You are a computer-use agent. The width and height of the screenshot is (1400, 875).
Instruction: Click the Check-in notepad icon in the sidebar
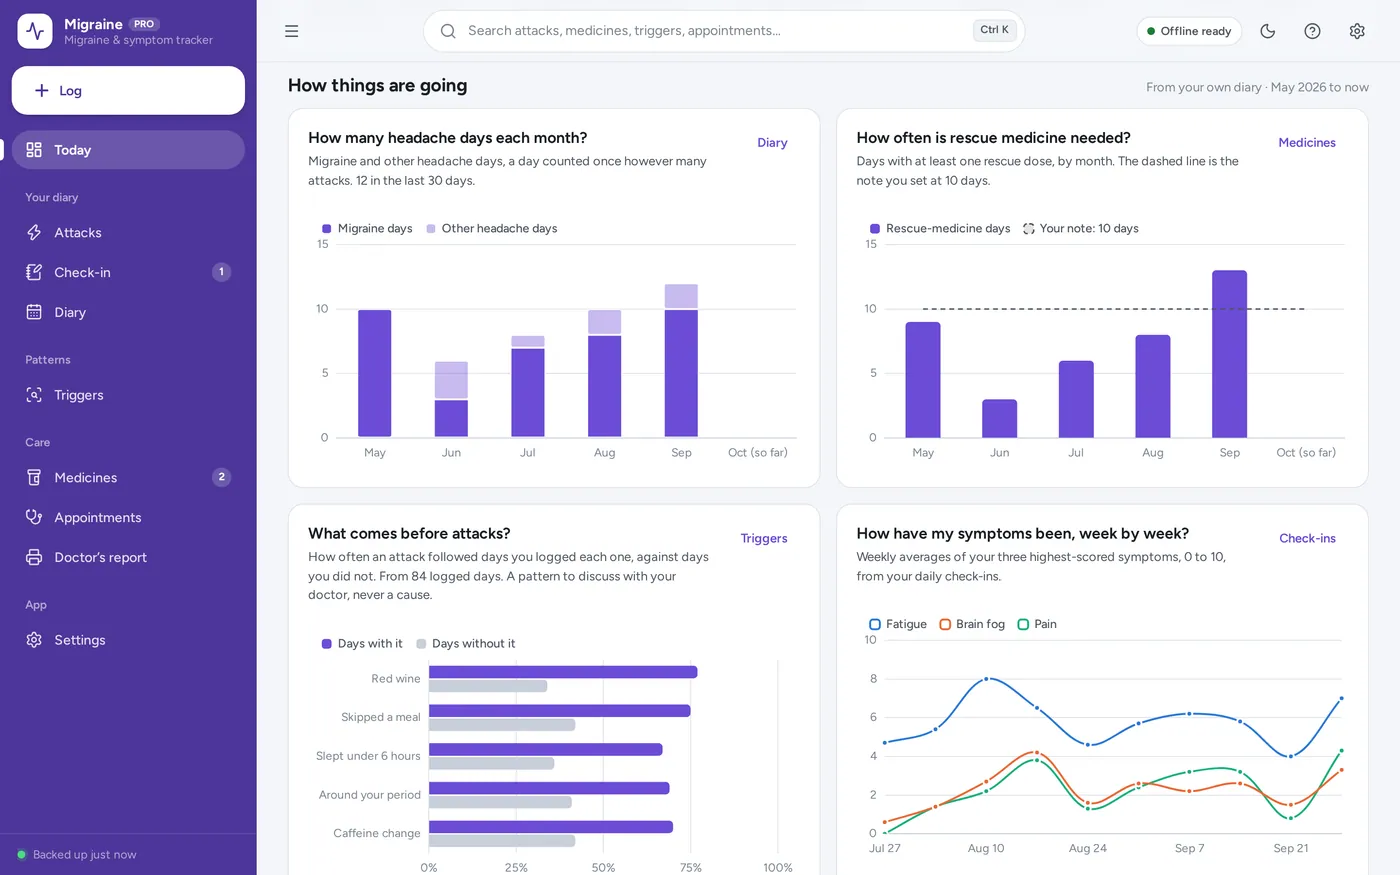click(34, 272)
